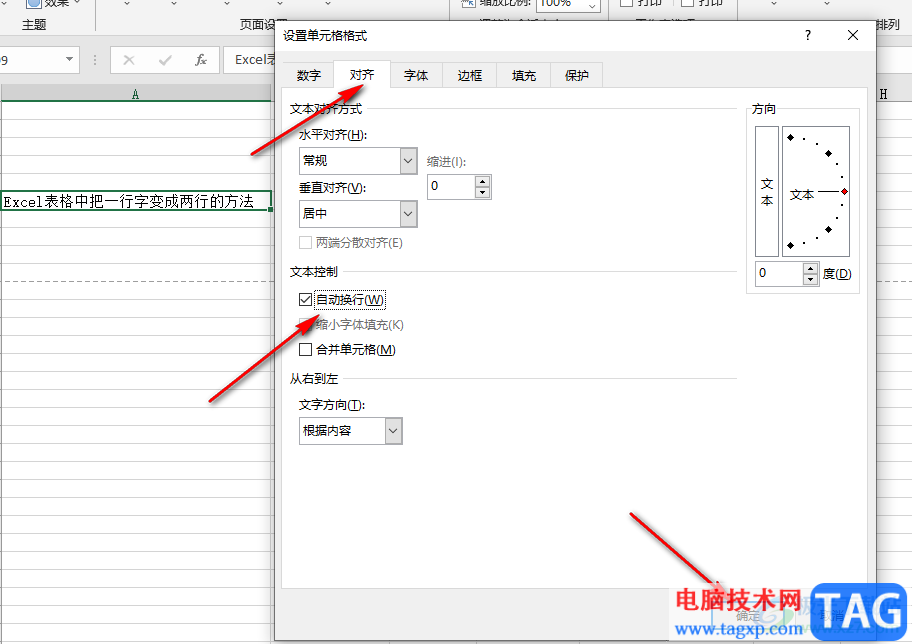Click the red diamond on orientation dial
The image size is (912, 644).
[x=844, y=191]
